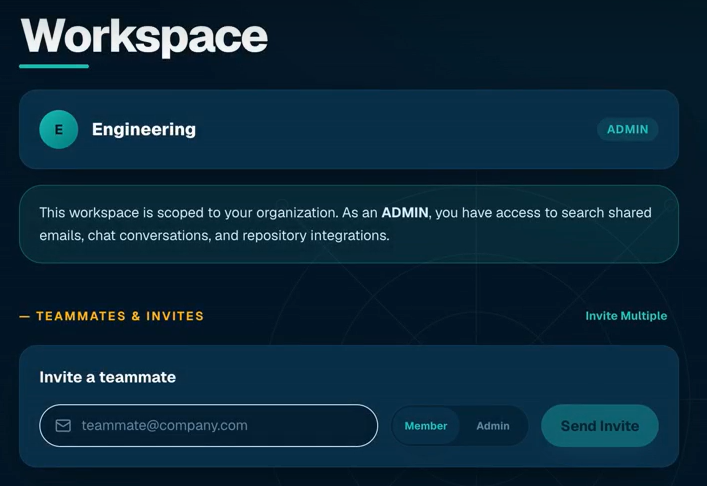The height and width of the screenshot is (486, 707).
Task: Select the Member role option
Action: point(426,426)
